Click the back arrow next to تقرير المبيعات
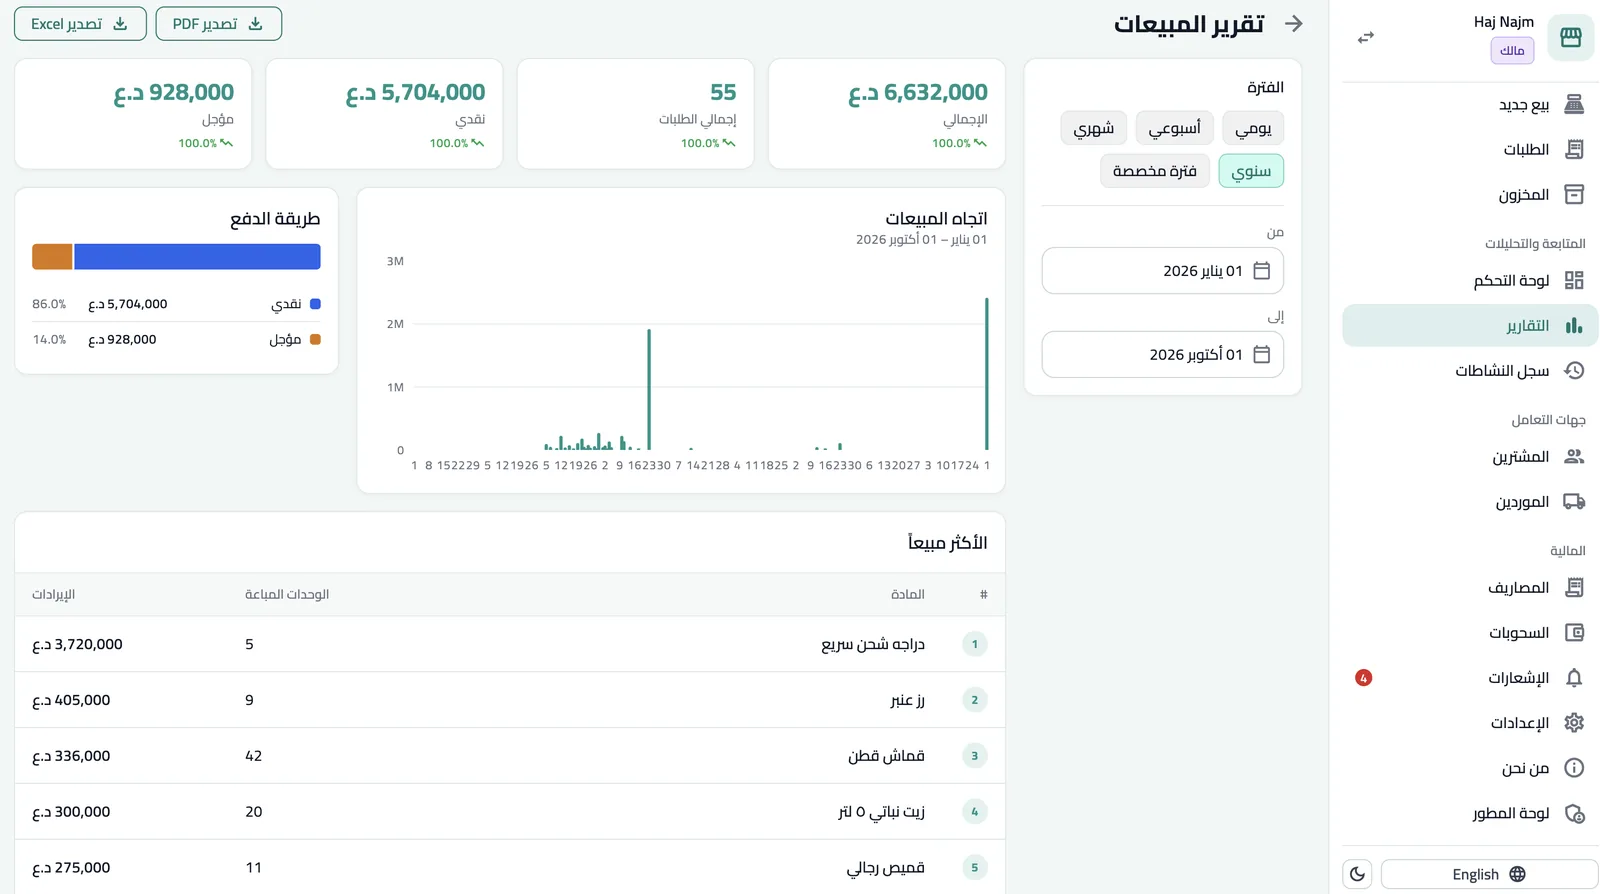 point(1294,23)
